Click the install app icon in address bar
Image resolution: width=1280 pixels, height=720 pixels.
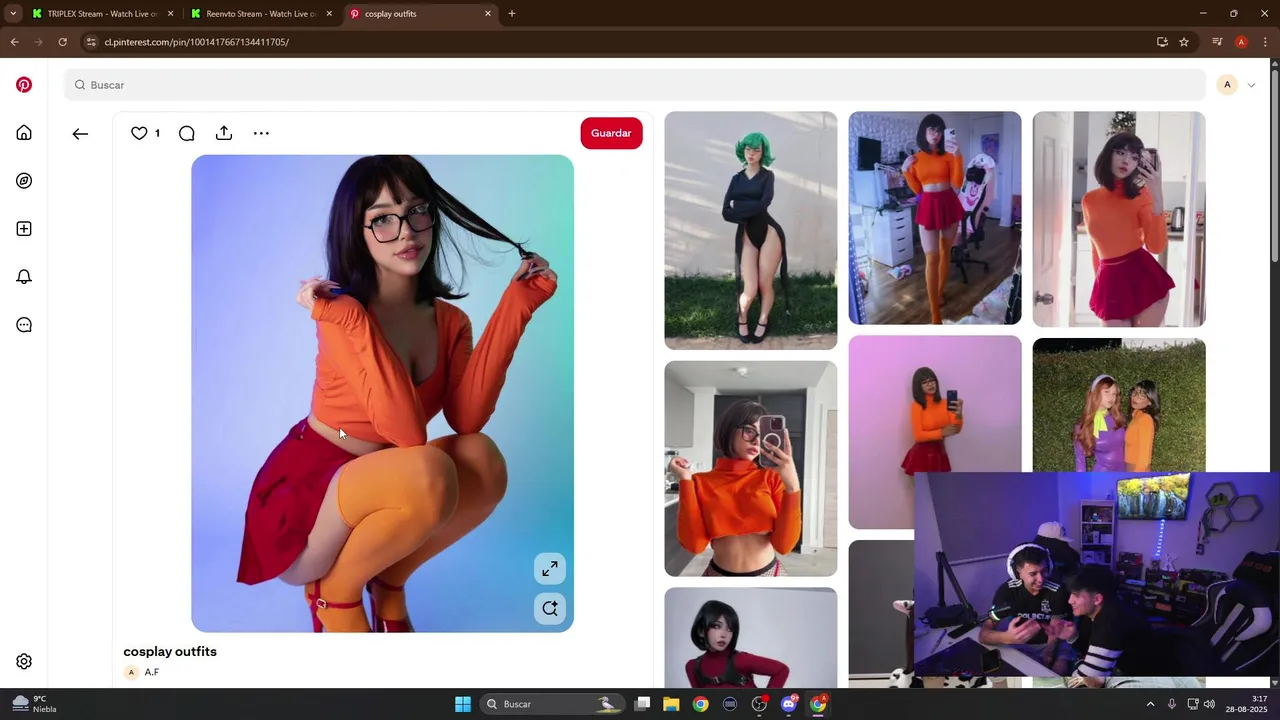(x=1162, y=42)
